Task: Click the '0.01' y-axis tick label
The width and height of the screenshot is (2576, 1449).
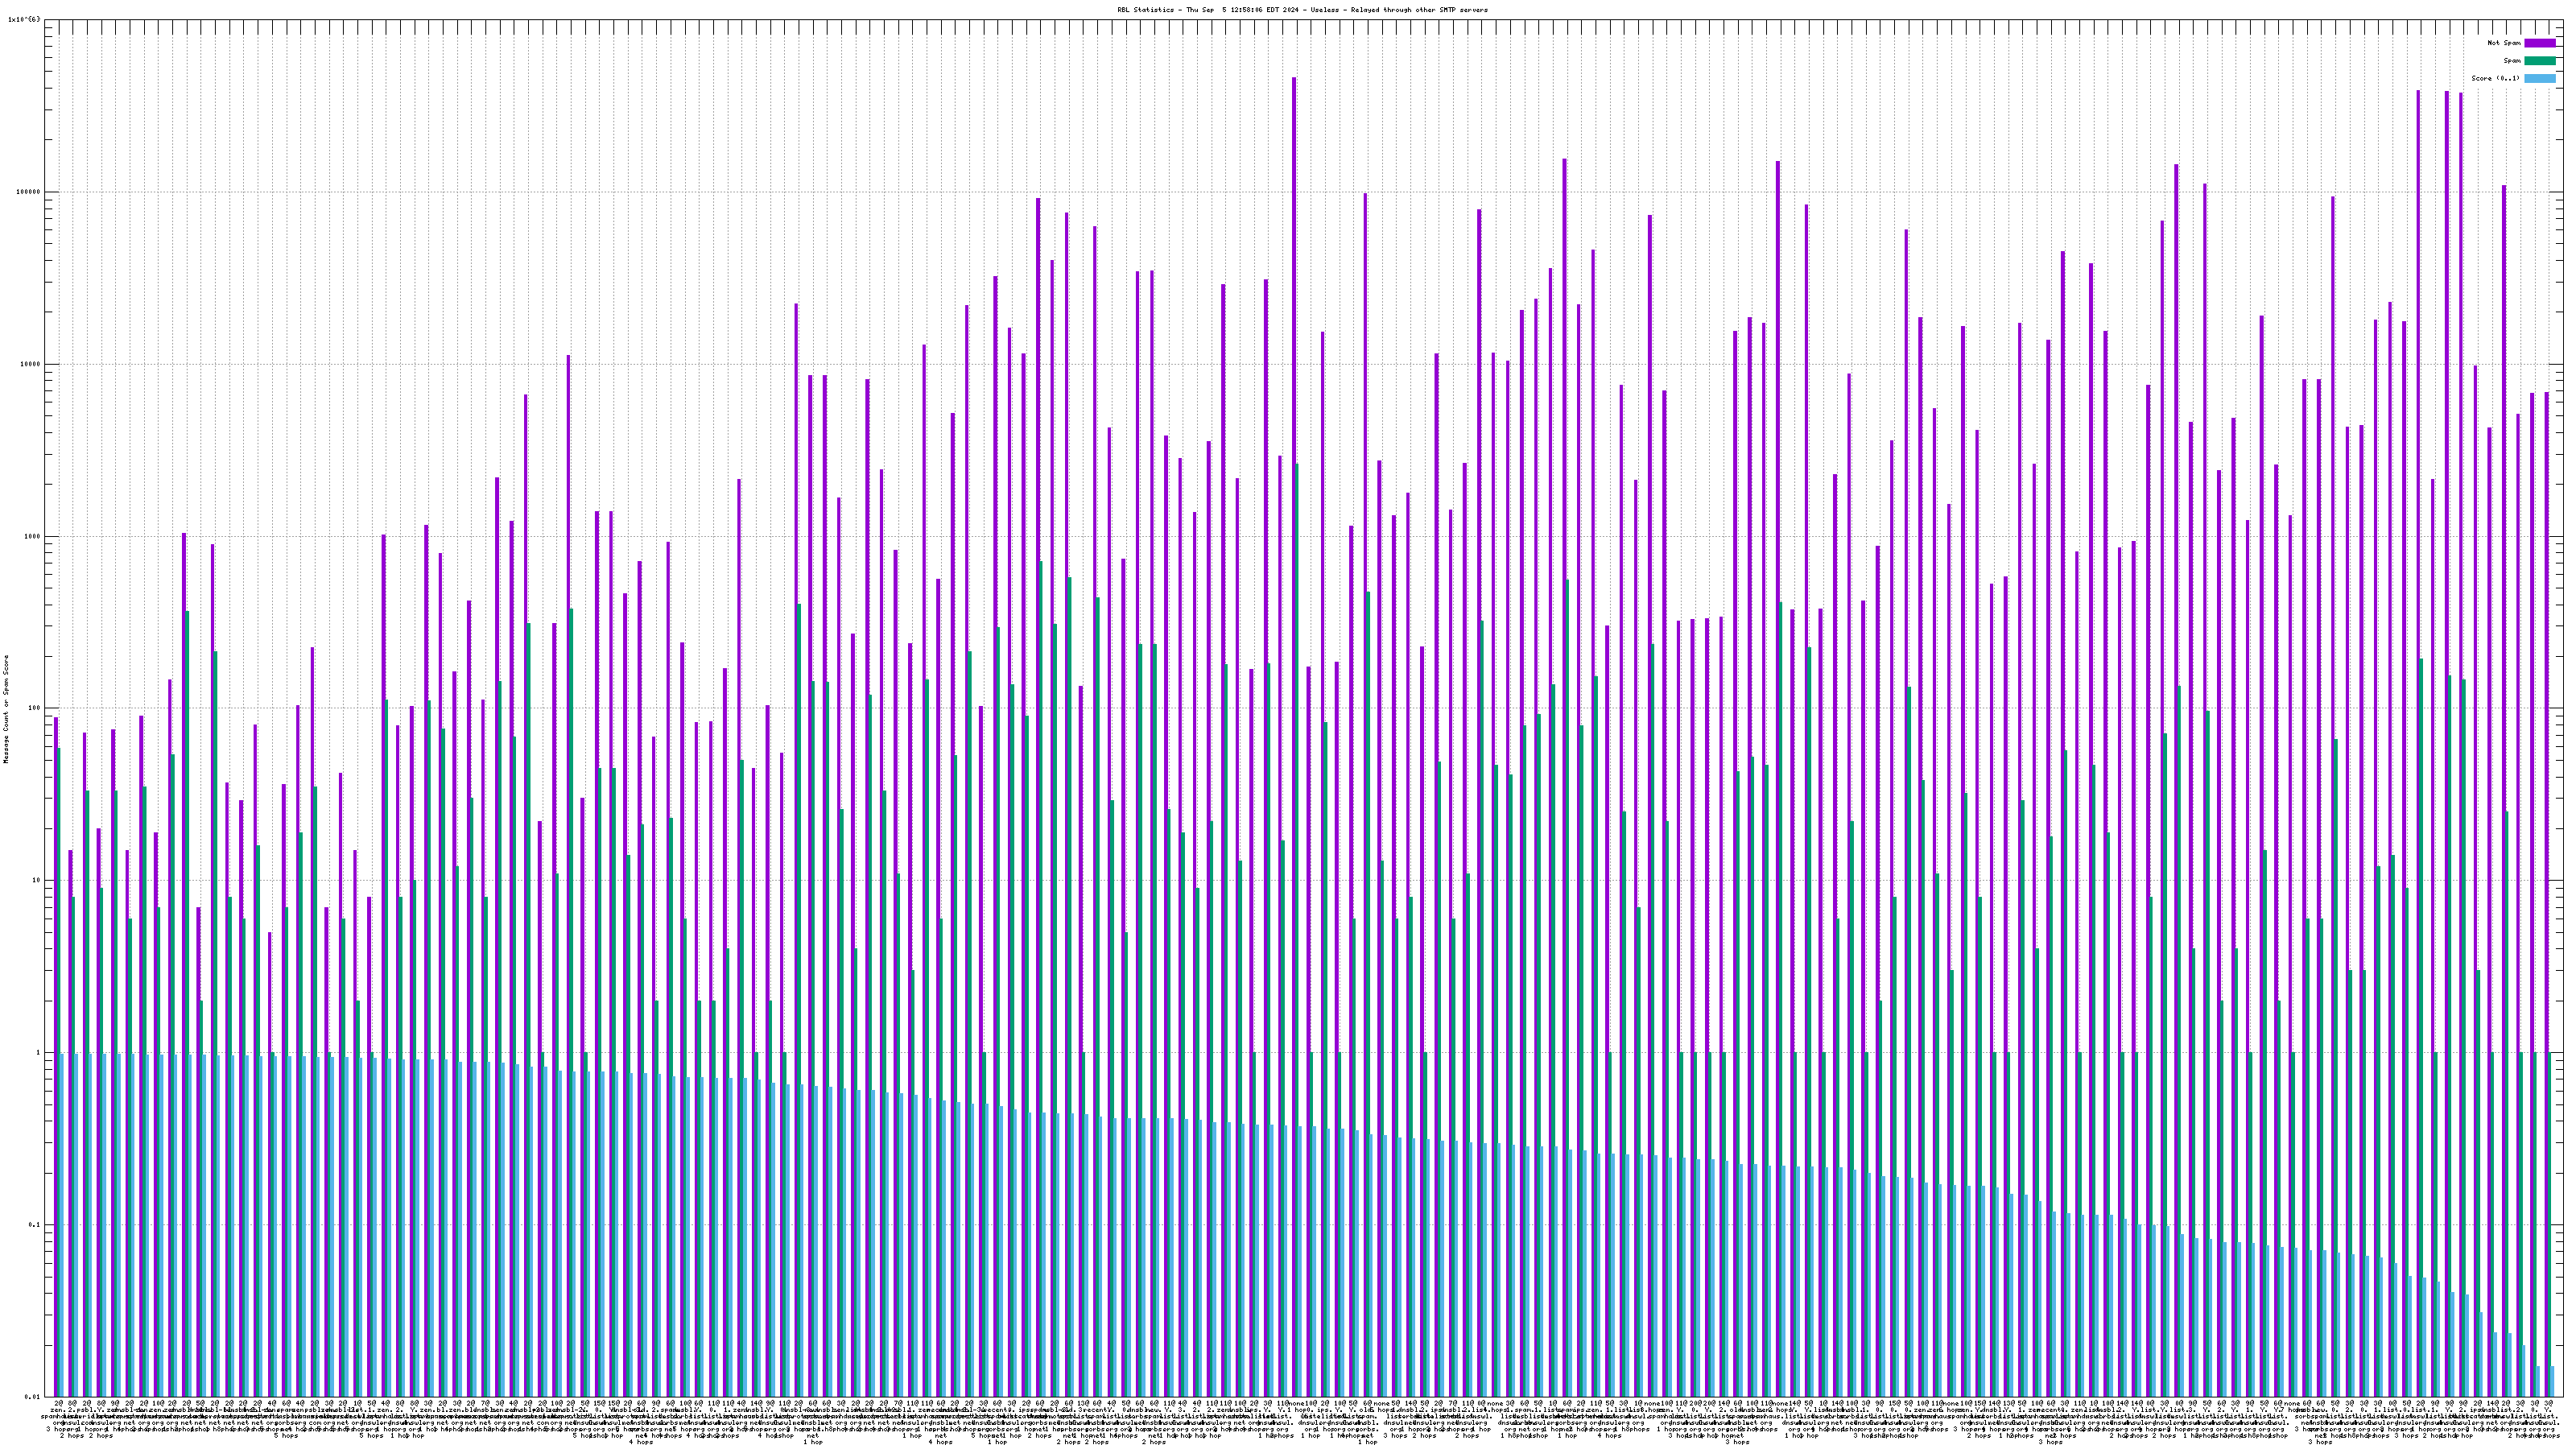Action: (x=32, y=1396)
